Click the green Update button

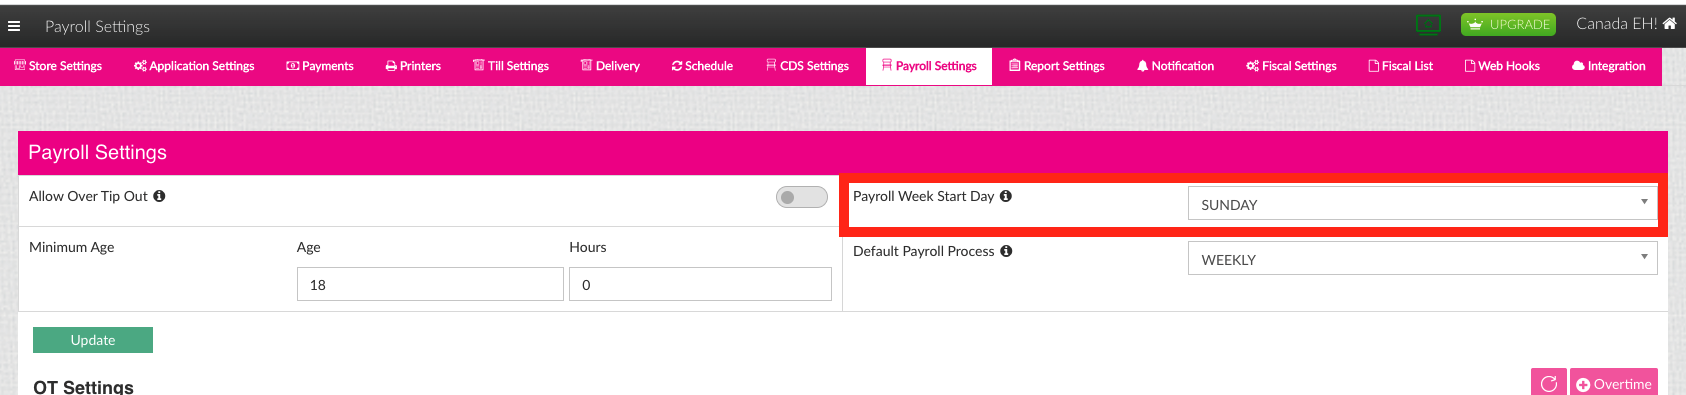pyautogui.click(x=93, y=340)
